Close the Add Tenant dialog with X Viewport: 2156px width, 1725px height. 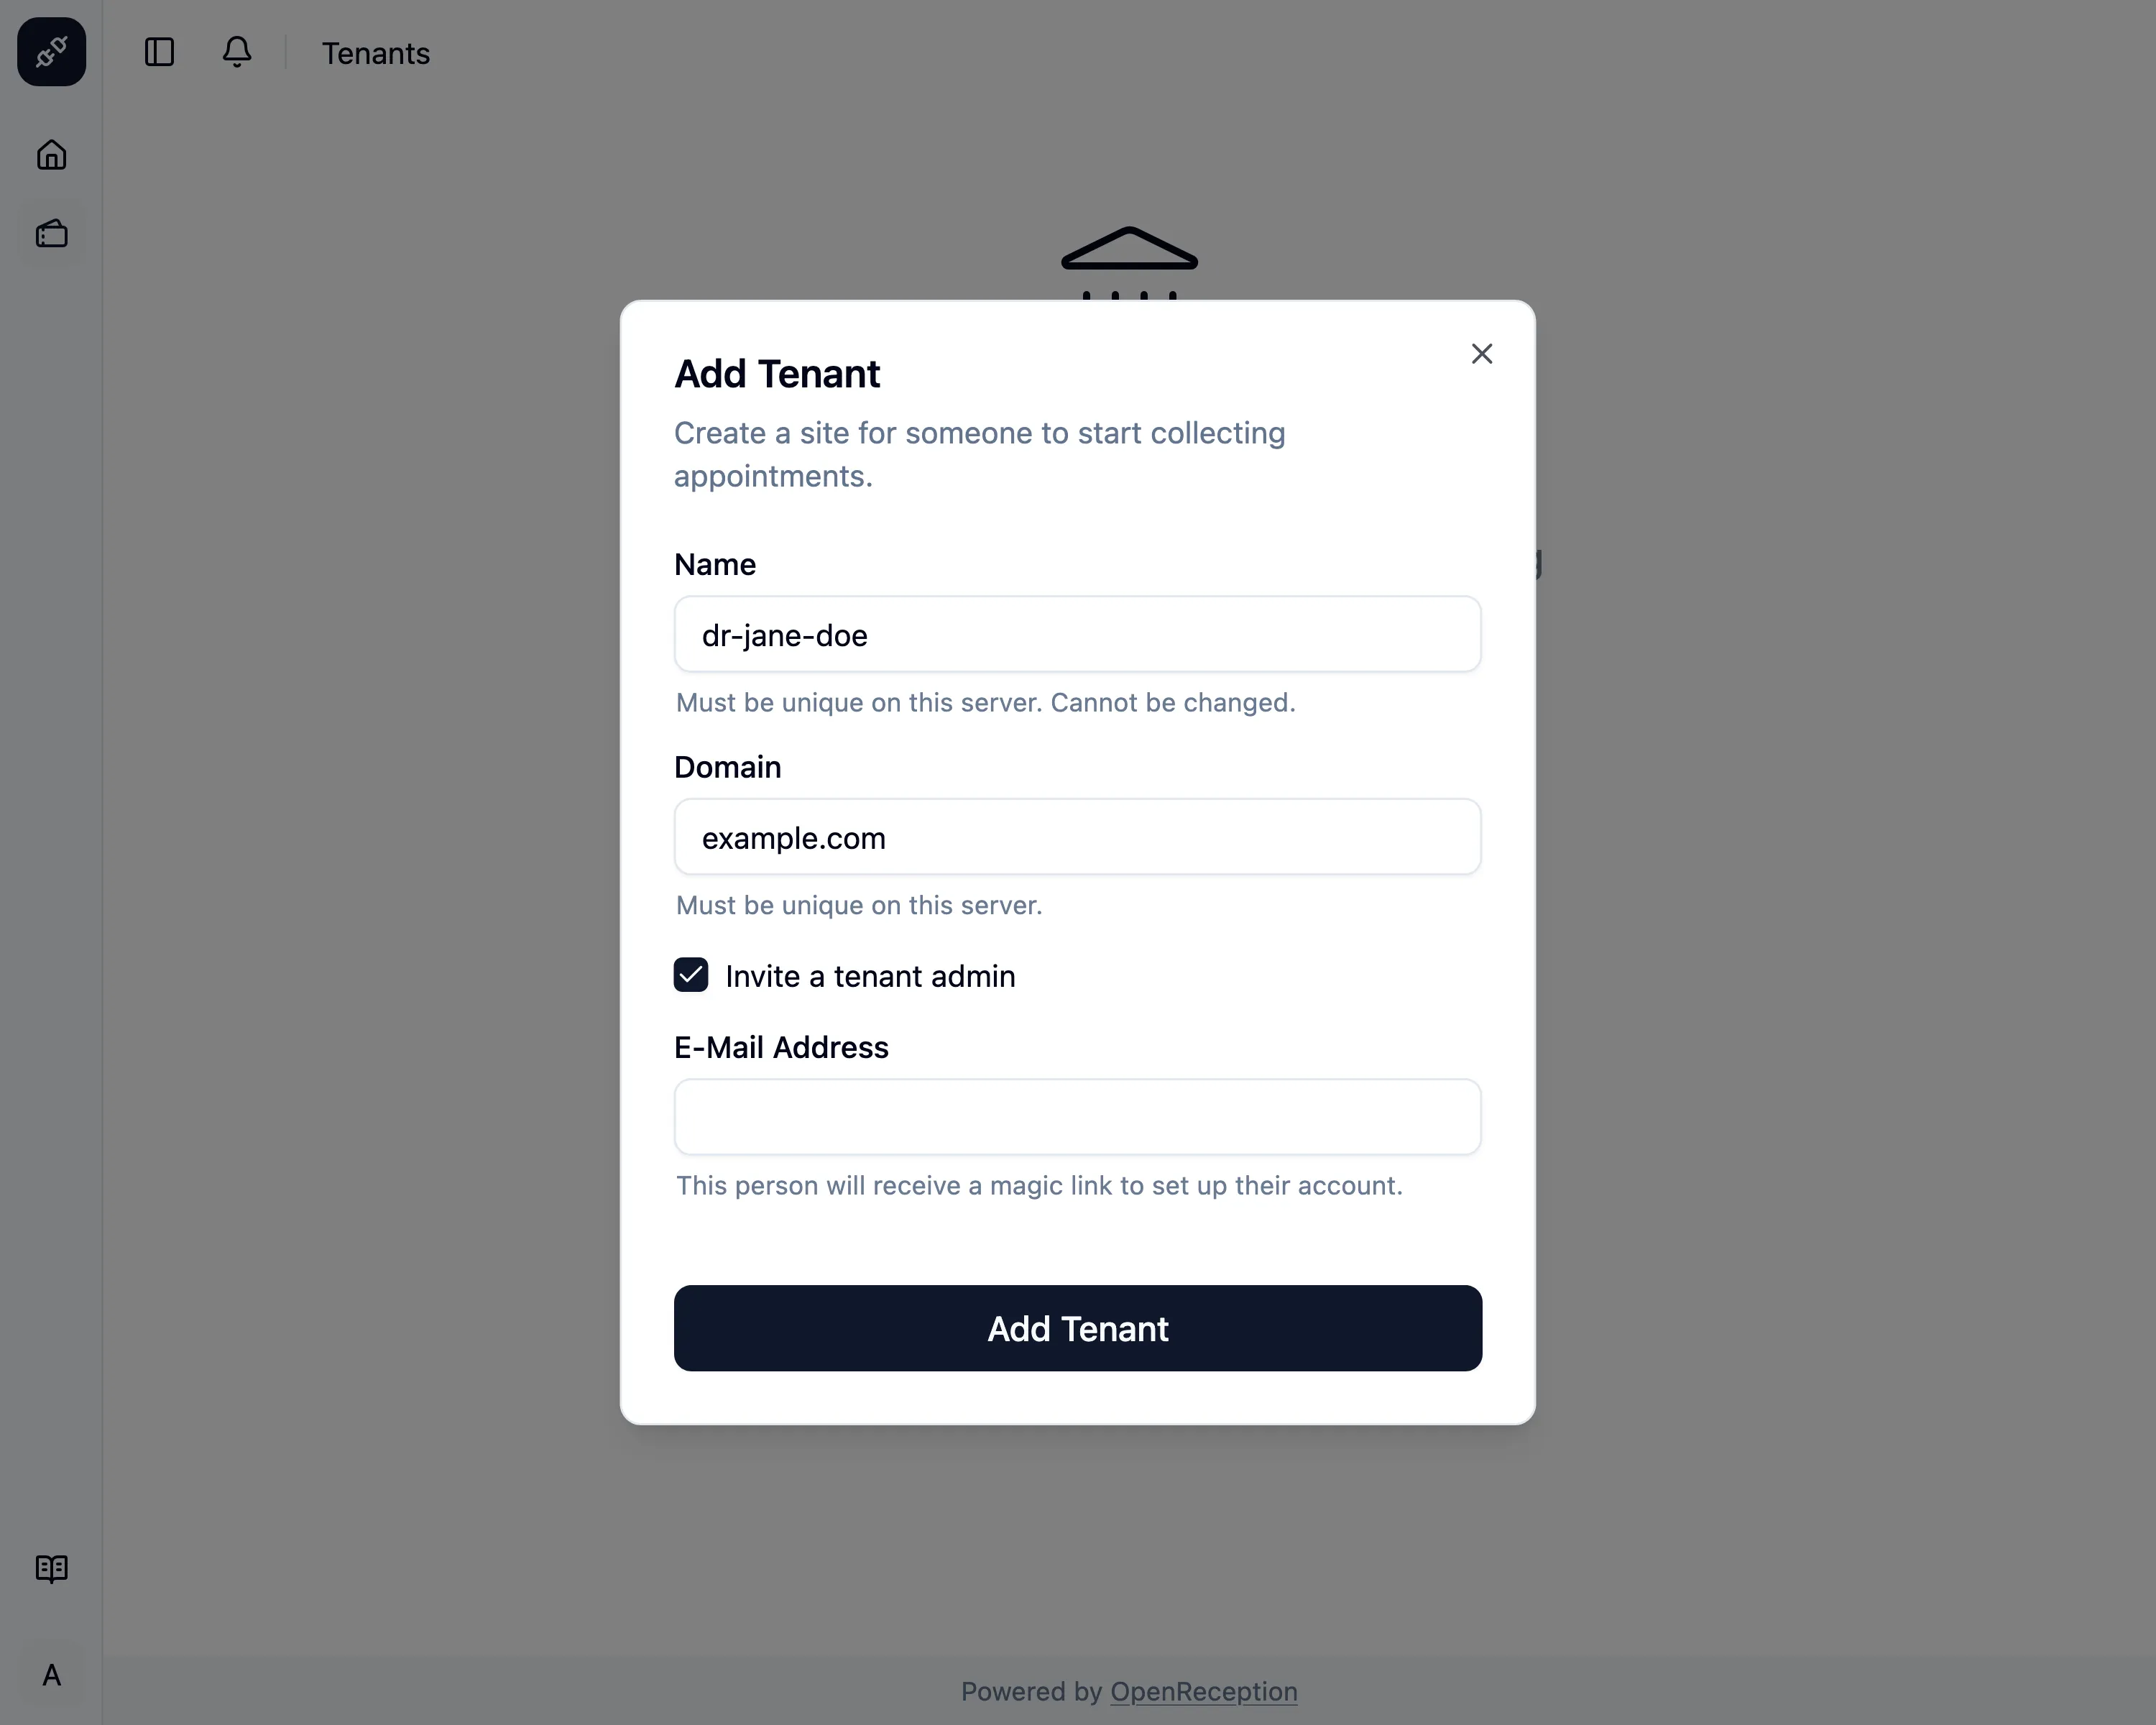(x=1482, y=354)
